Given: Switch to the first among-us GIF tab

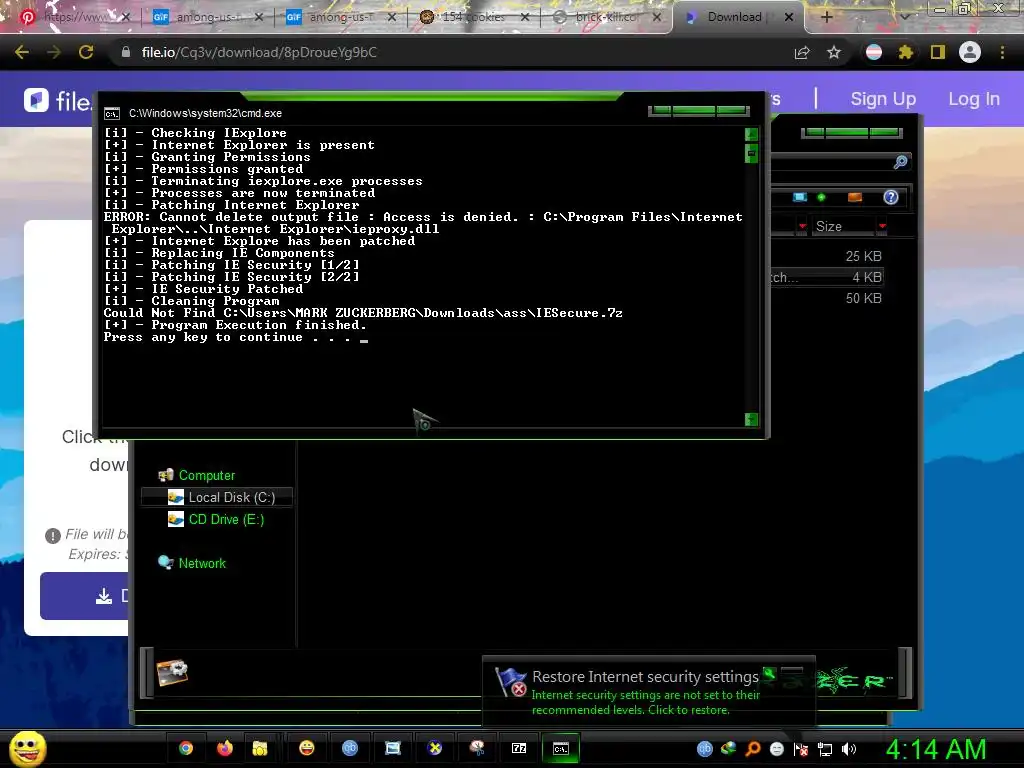Looking at the screenshot, I should point(206,17).
